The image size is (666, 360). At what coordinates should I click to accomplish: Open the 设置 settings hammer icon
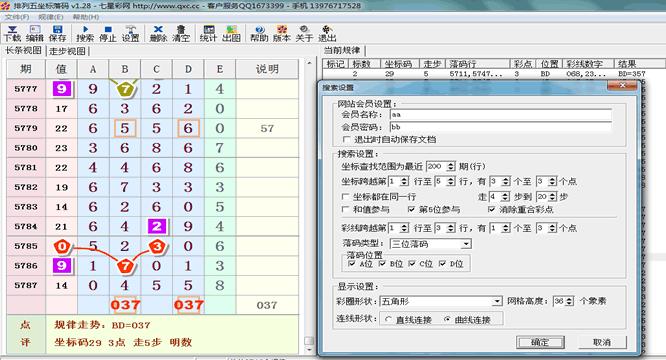tap(130, 34)
